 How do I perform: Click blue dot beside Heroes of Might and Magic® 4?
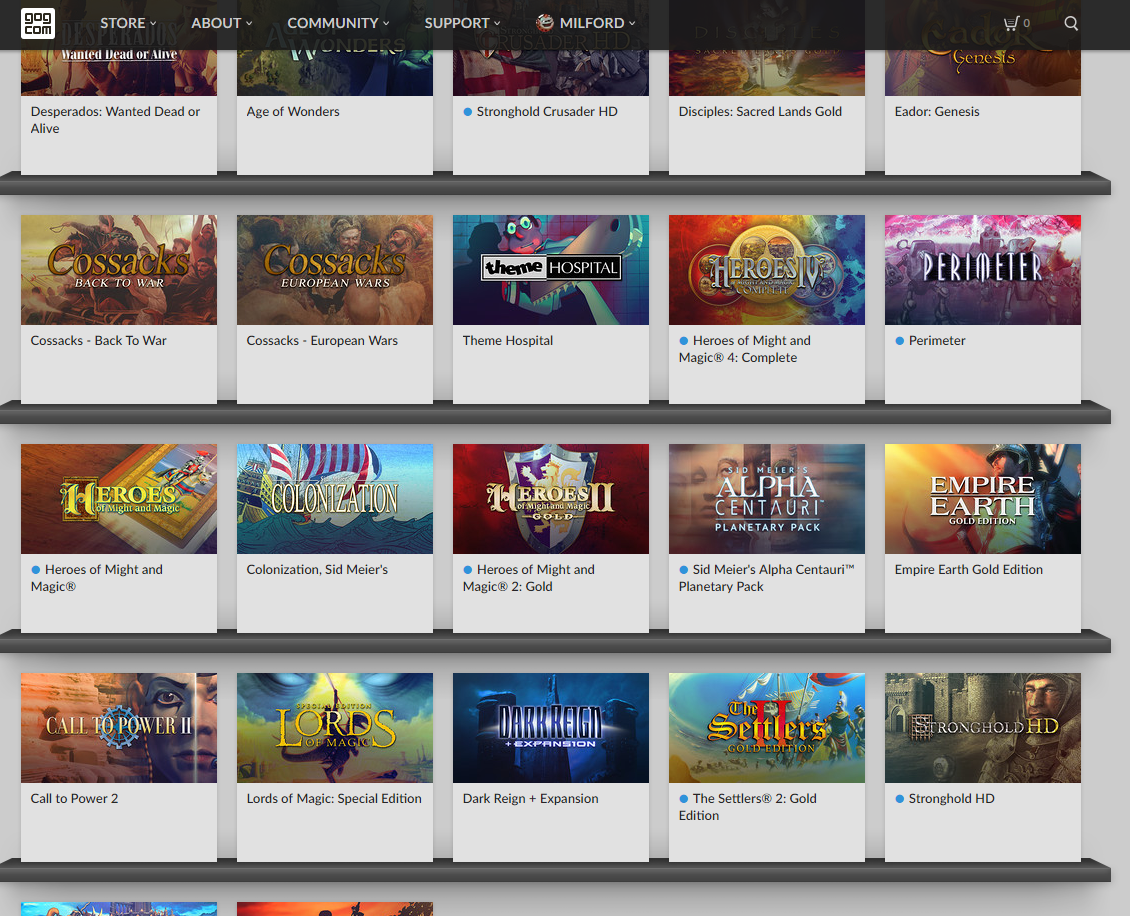[x=683, y=341]
